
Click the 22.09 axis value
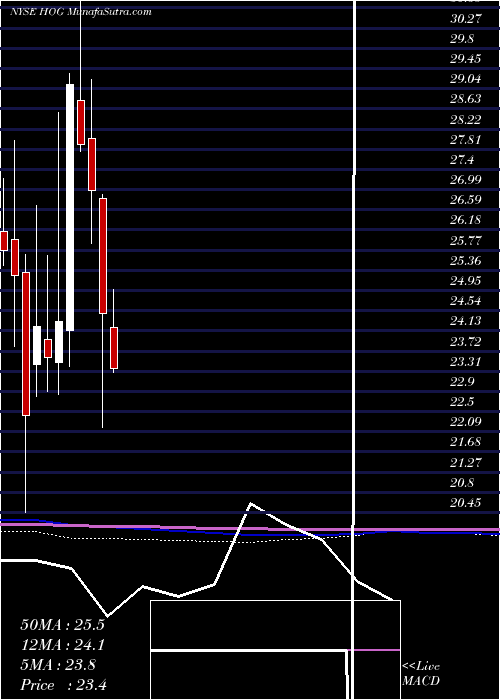point(466,422)
